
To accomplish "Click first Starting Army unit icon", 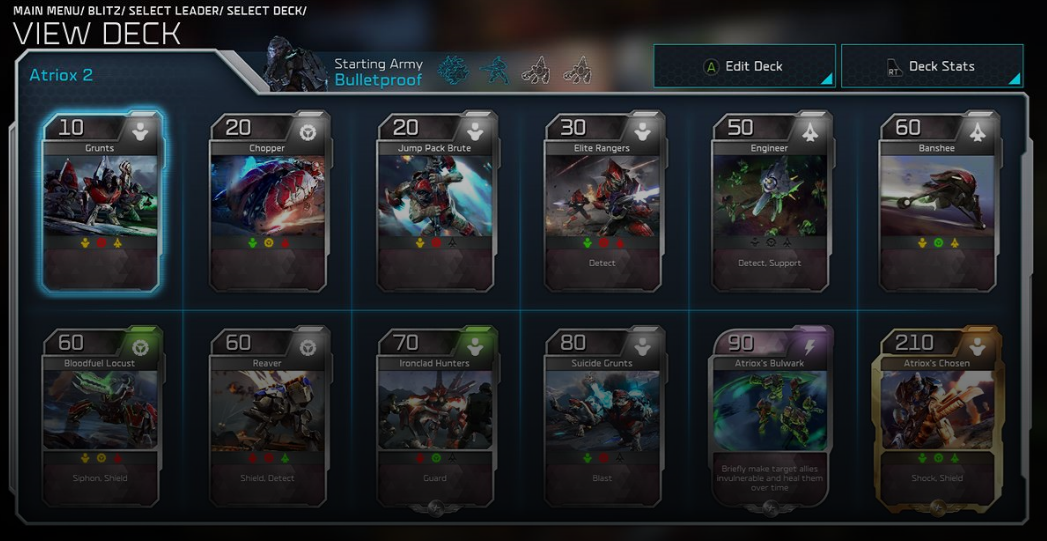I will click(452, 70).
